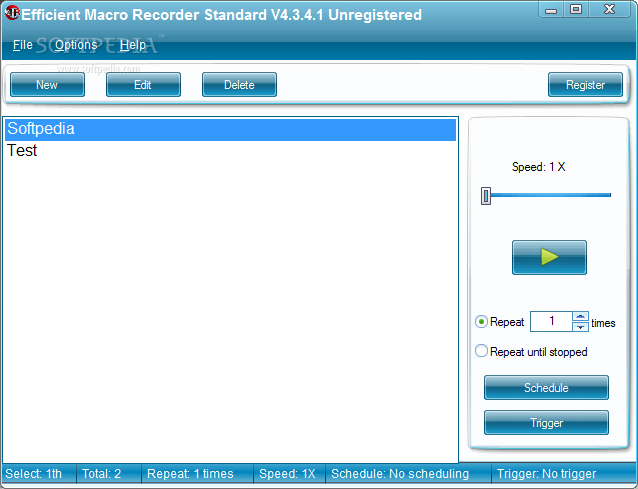Click the app logo in the title bar
Viewport: 638px width, 489px height.
[12, 13]
